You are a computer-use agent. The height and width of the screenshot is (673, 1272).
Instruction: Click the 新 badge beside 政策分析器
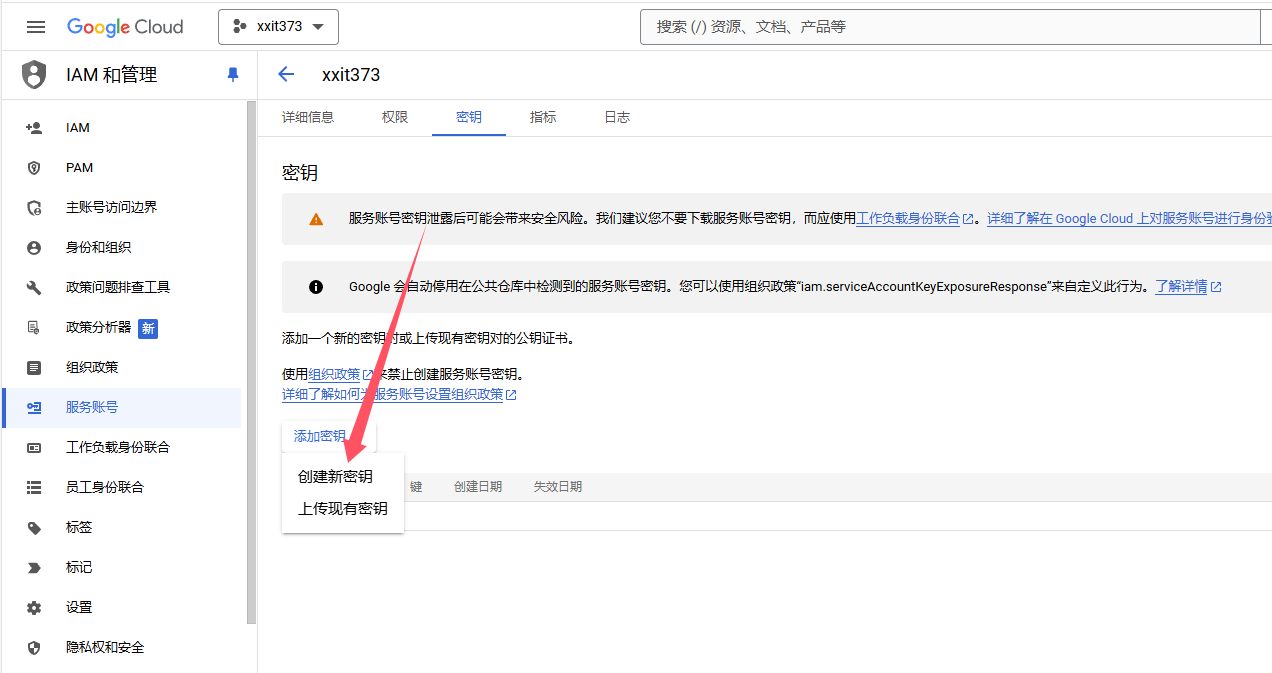click(148, 328)
